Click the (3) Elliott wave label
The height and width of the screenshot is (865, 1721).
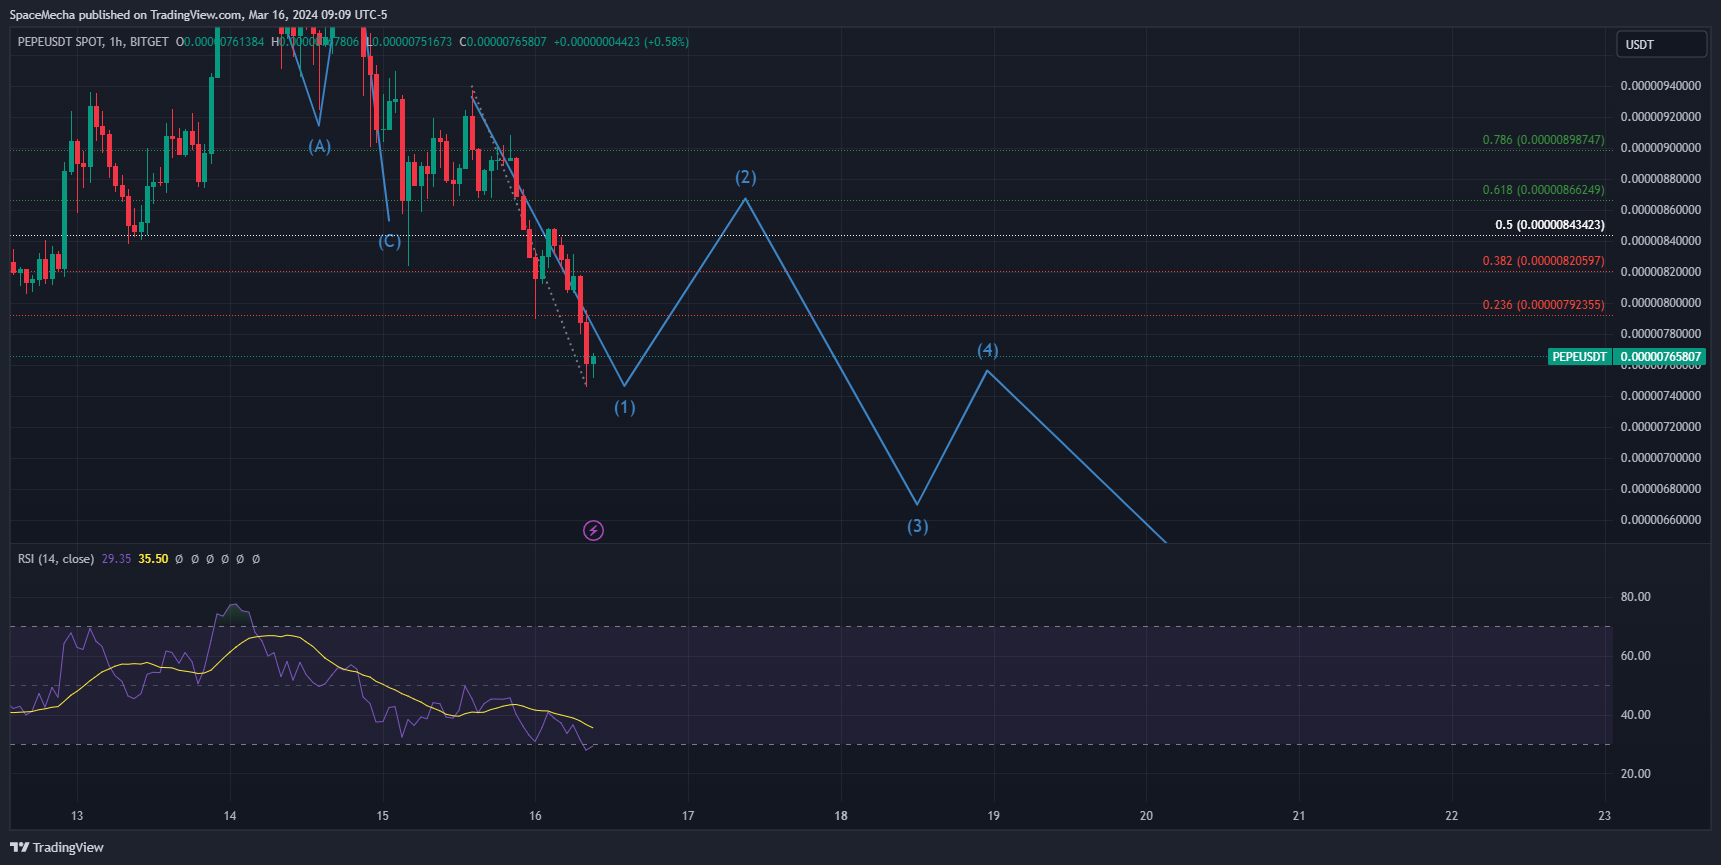pos(917,526)
